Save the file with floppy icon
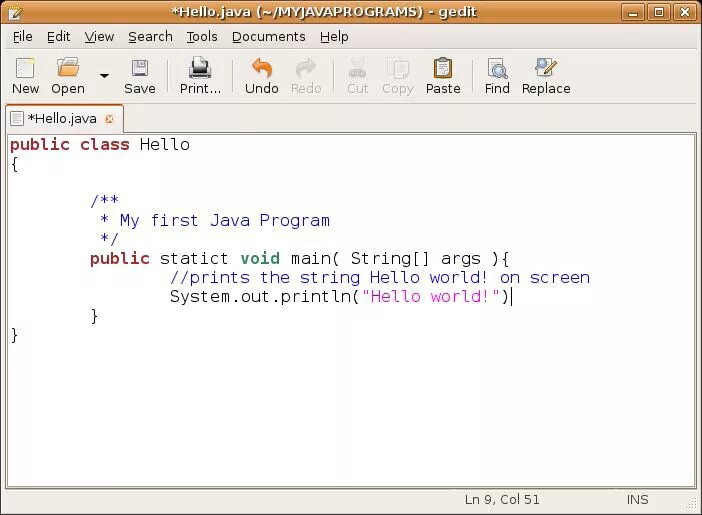 [140, 68]
